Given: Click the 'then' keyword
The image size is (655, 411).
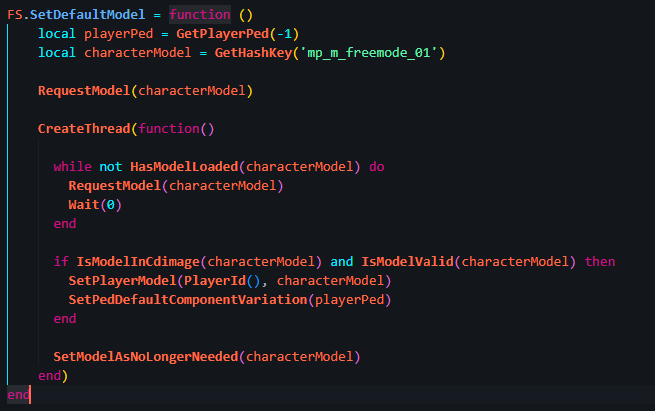Looking at the screenshot, I should [600, 261].
